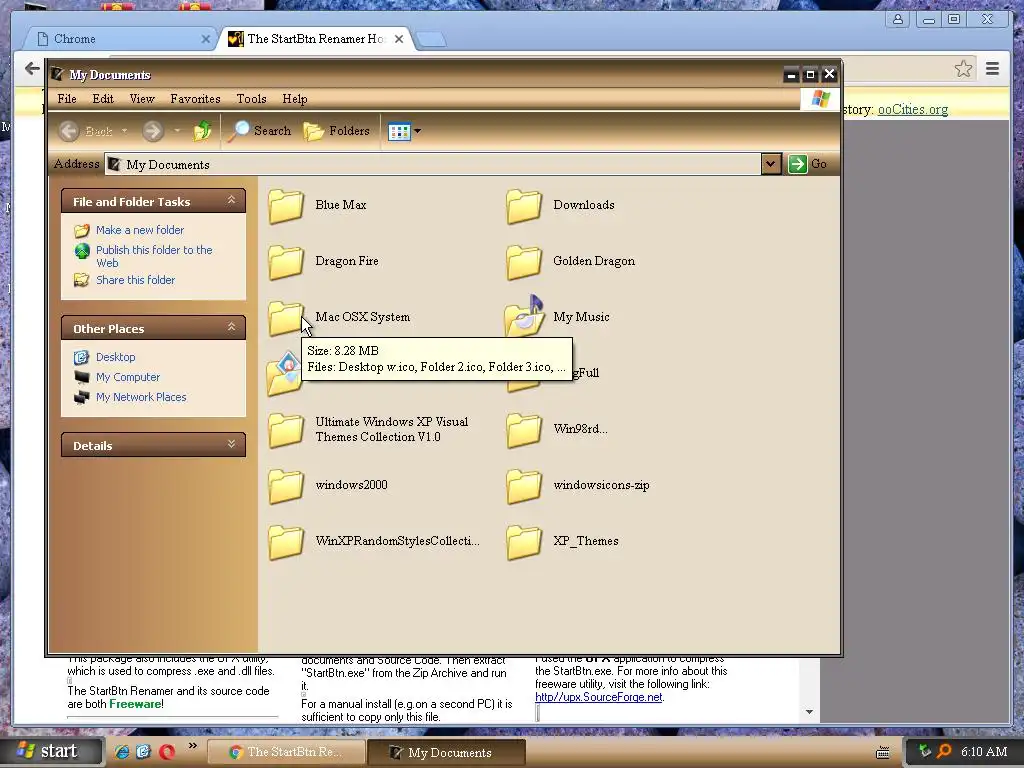
Task: Collapse the Other Places panel
Action: 231,327
